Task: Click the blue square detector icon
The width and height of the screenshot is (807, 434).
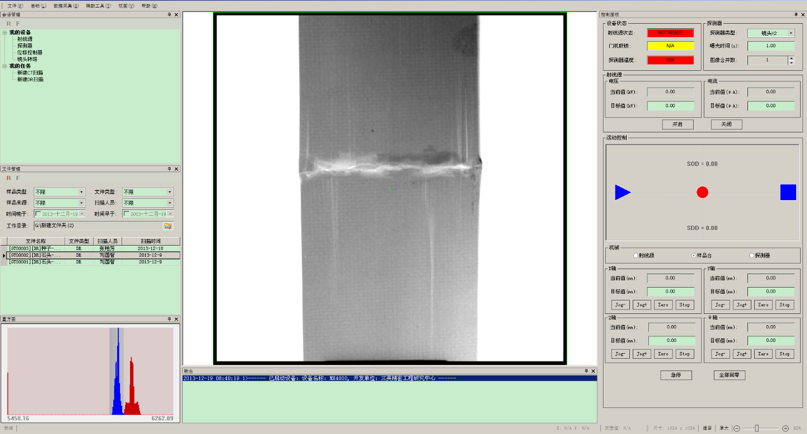Action: click(x=788, y=192)
